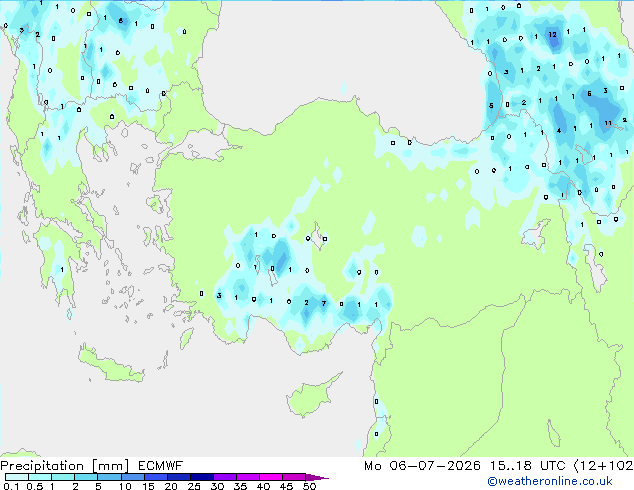This screenshot has width=634, height=490.
Task: Click the 45–50 mm legend color box
Action: pos(294,477)
